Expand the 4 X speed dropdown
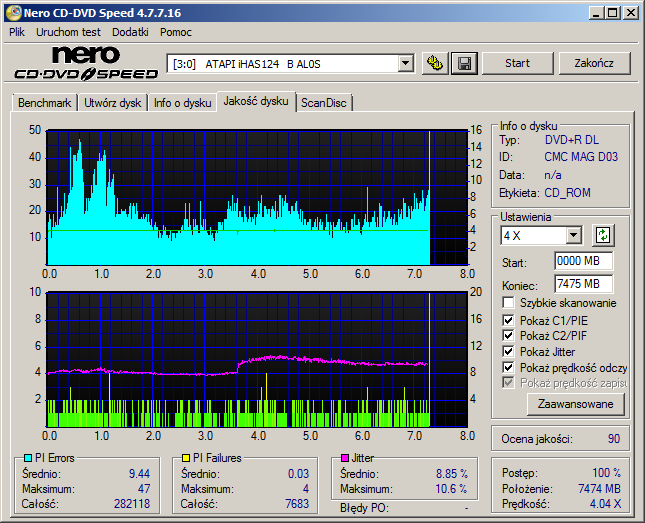The image size is (645, 523). [573, 236]
